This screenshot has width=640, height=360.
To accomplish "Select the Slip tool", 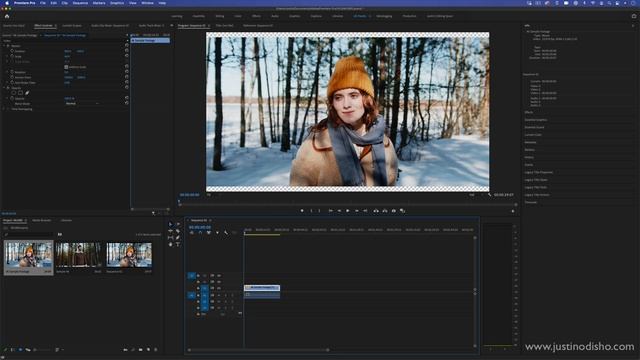I will pos(171,238).
